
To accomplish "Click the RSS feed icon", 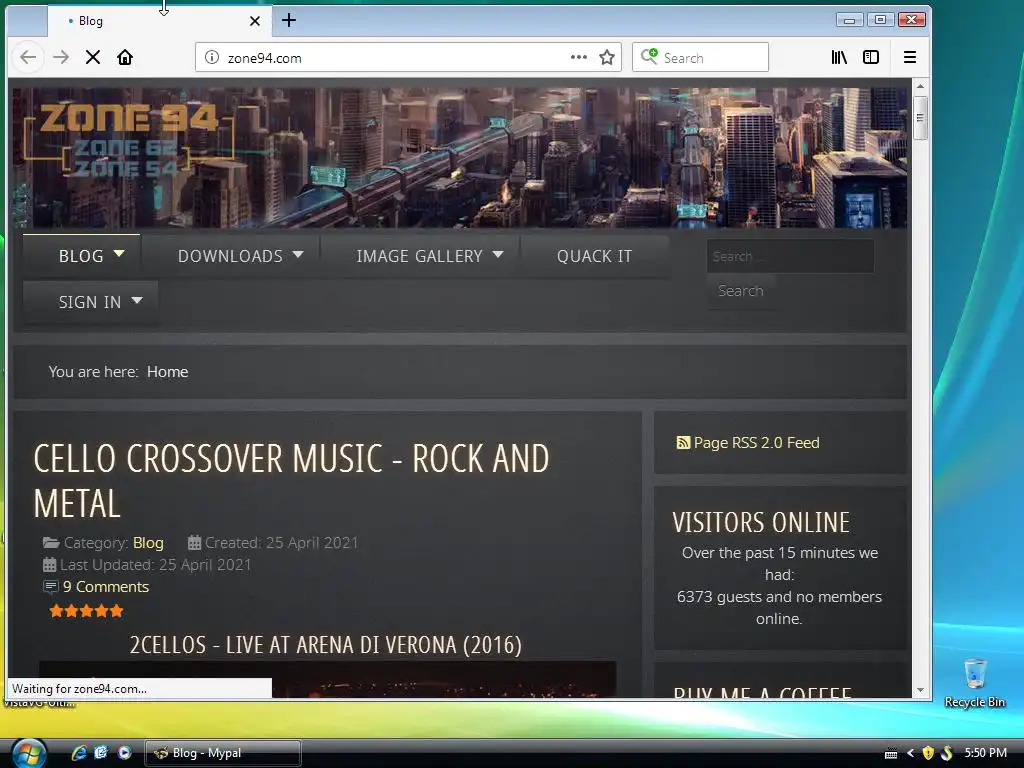I will point(683,443).
